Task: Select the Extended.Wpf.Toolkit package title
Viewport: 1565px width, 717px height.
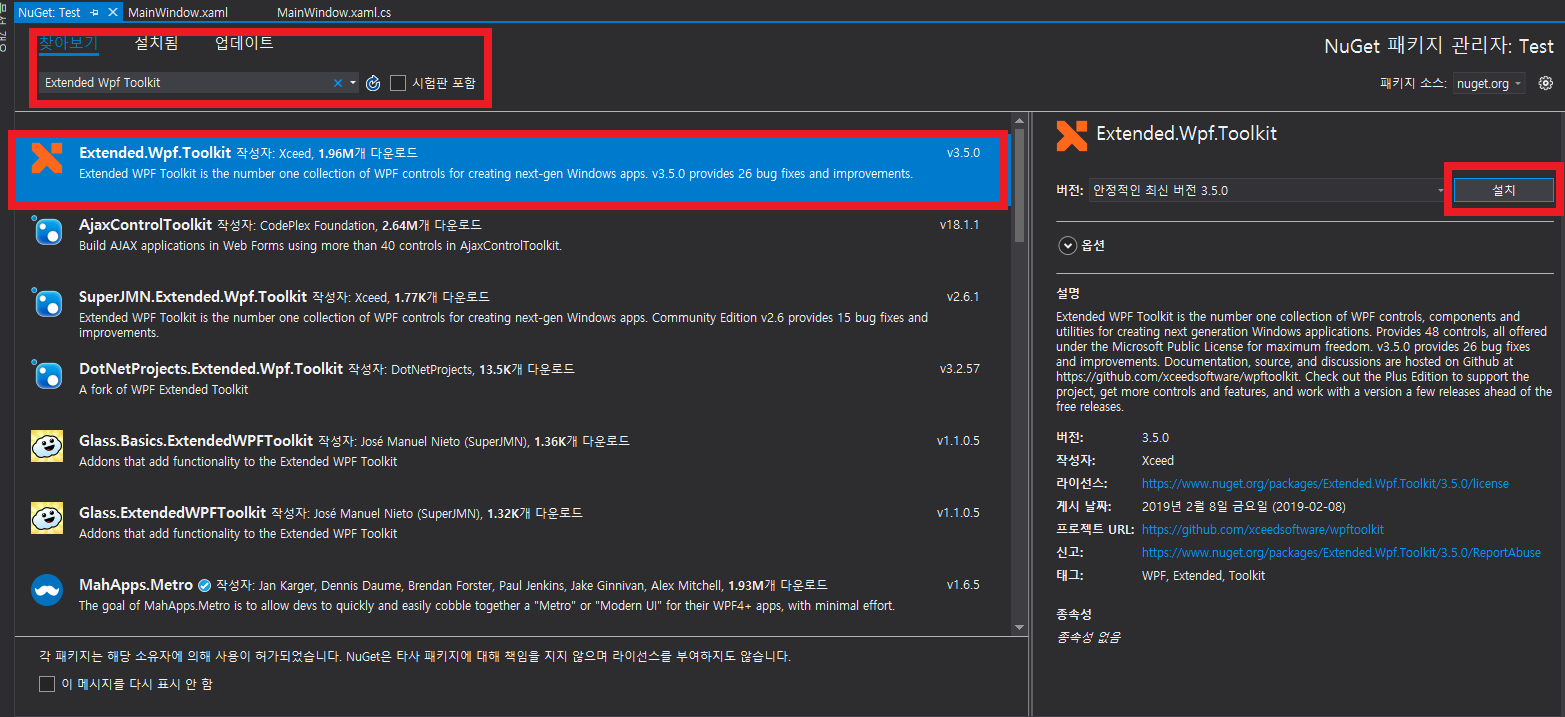Action: point(155,153)
